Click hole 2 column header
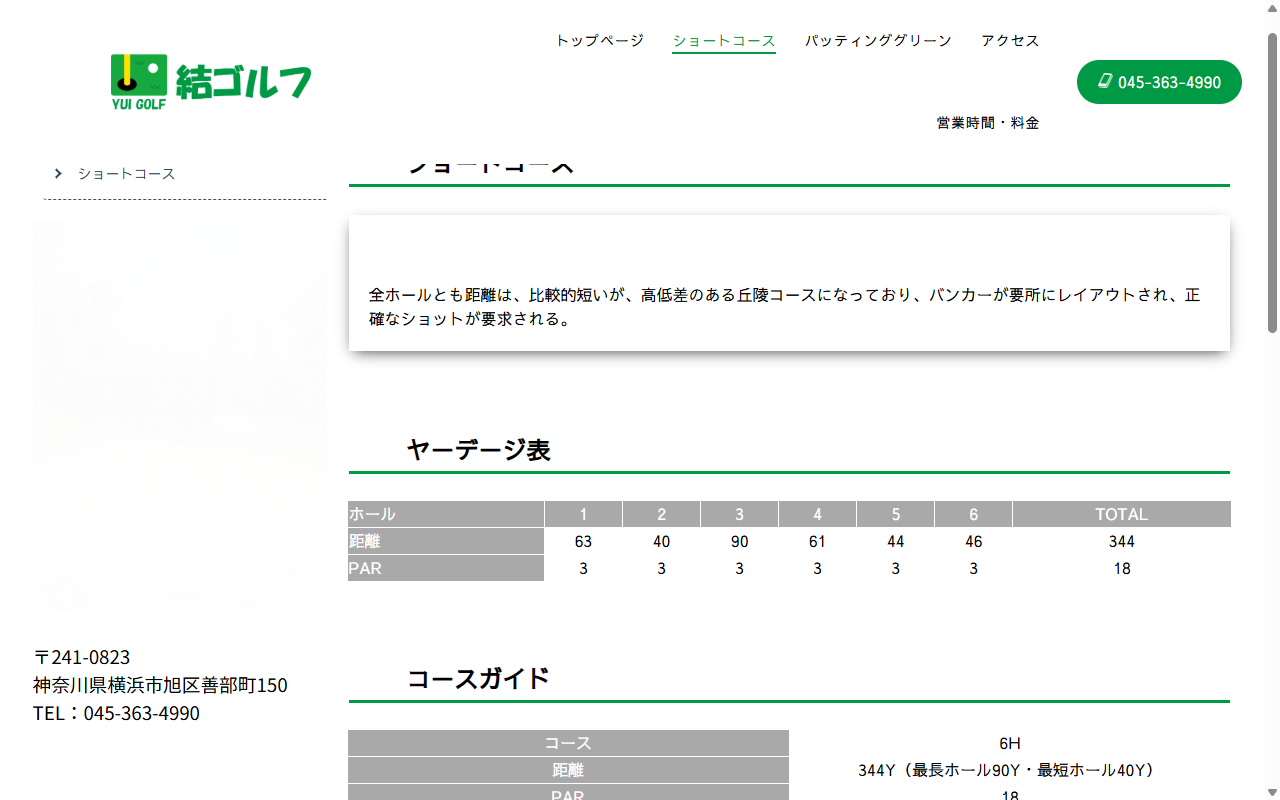1280x800 pixels. pyautogui.click(x=662, y=514)
